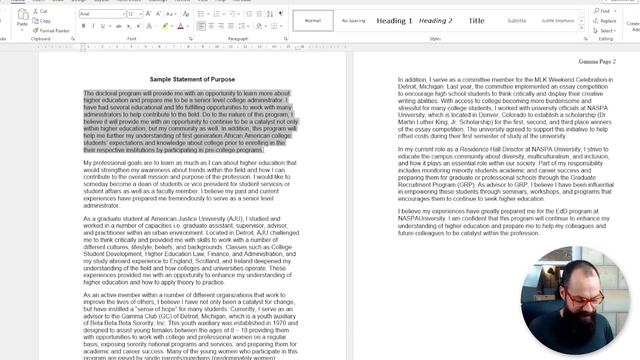Apply the Subtle Emphasis style

click(558, 20)
